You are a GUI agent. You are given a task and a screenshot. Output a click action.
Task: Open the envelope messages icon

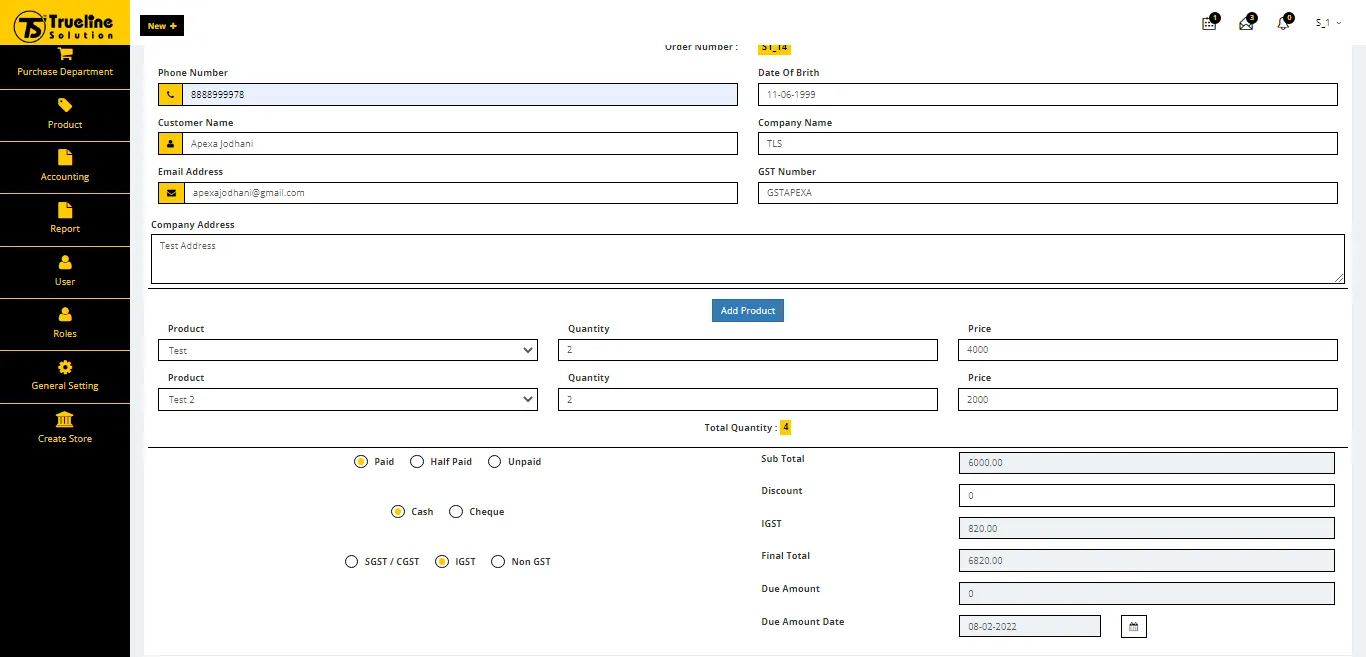1246,24
